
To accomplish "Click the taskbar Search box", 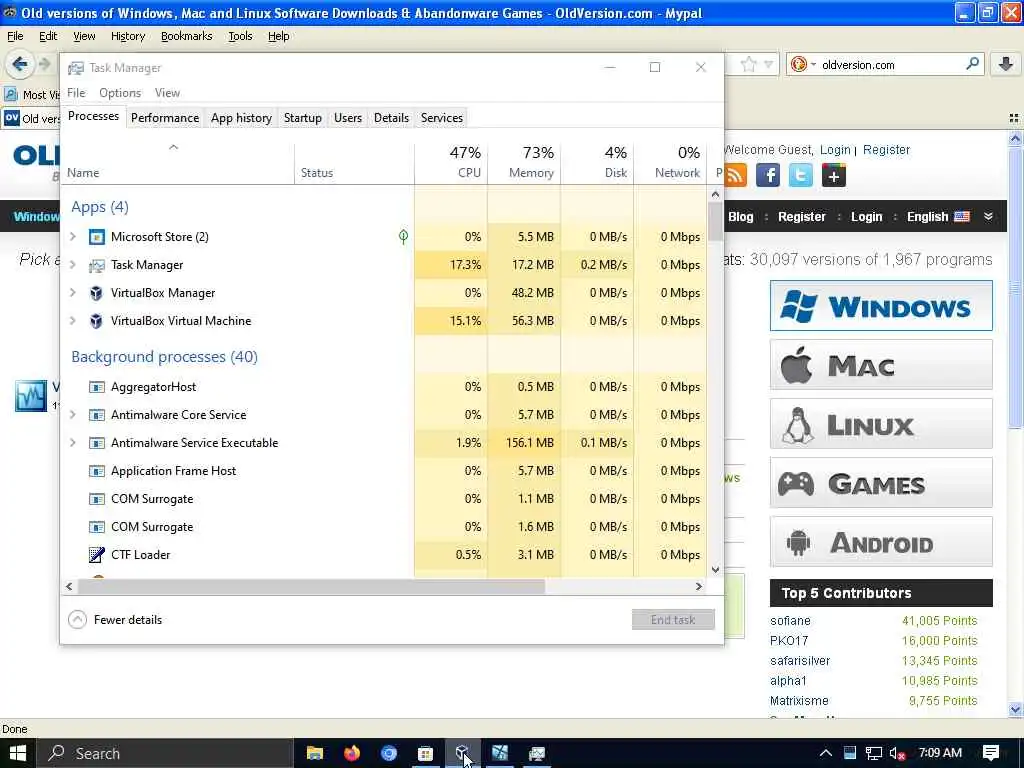I will [x=165, y=753].
